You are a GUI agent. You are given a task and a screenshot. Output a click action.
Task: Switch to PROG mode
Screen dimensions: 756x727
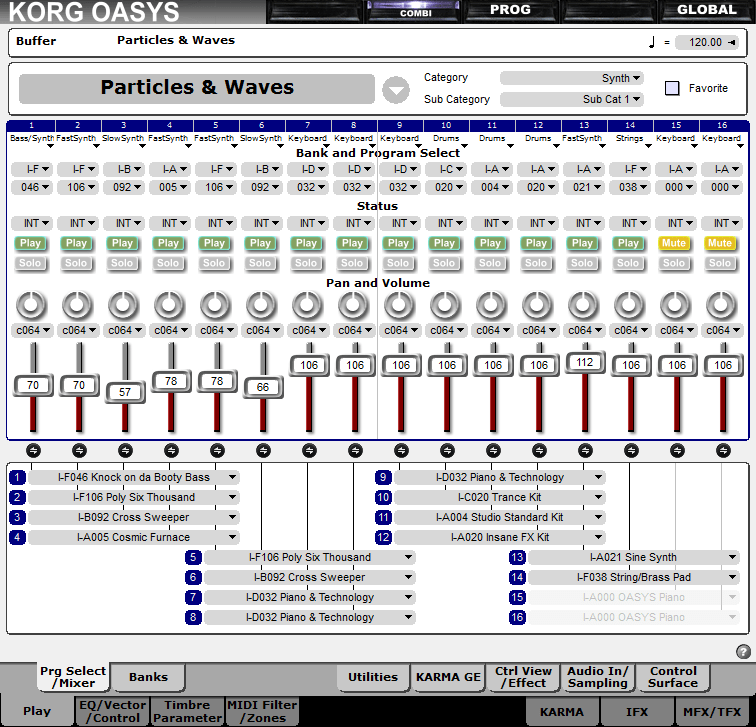tap(510, 11)
